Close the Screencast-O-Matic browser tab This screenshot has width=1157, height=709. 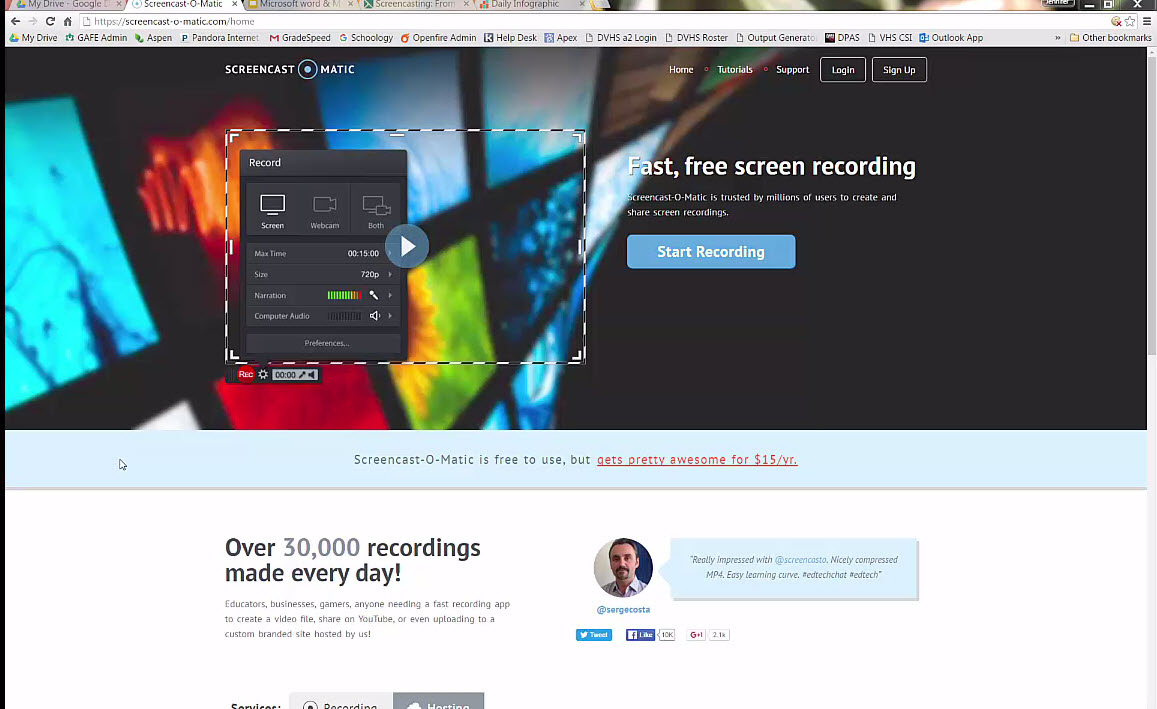tap(235, 4)
